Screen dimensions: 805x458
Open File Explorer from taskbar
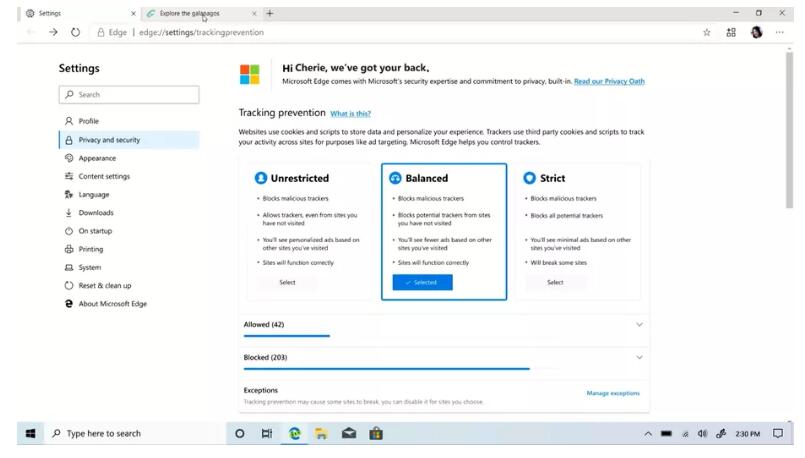(x=321, y=434)
